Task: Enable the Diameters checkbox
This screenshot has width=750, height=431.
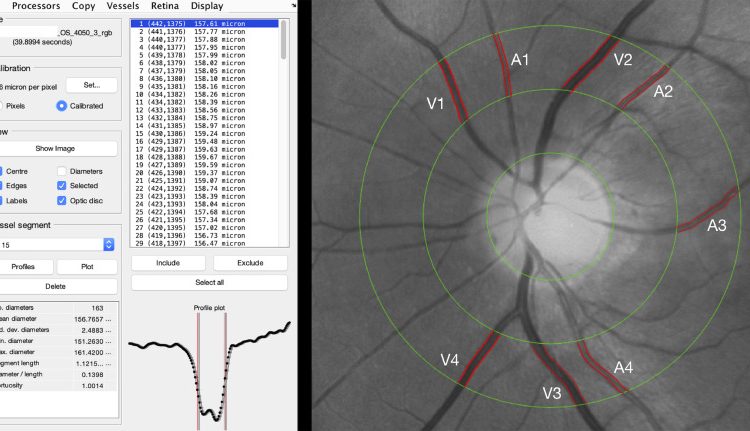Action: point(62,171)
